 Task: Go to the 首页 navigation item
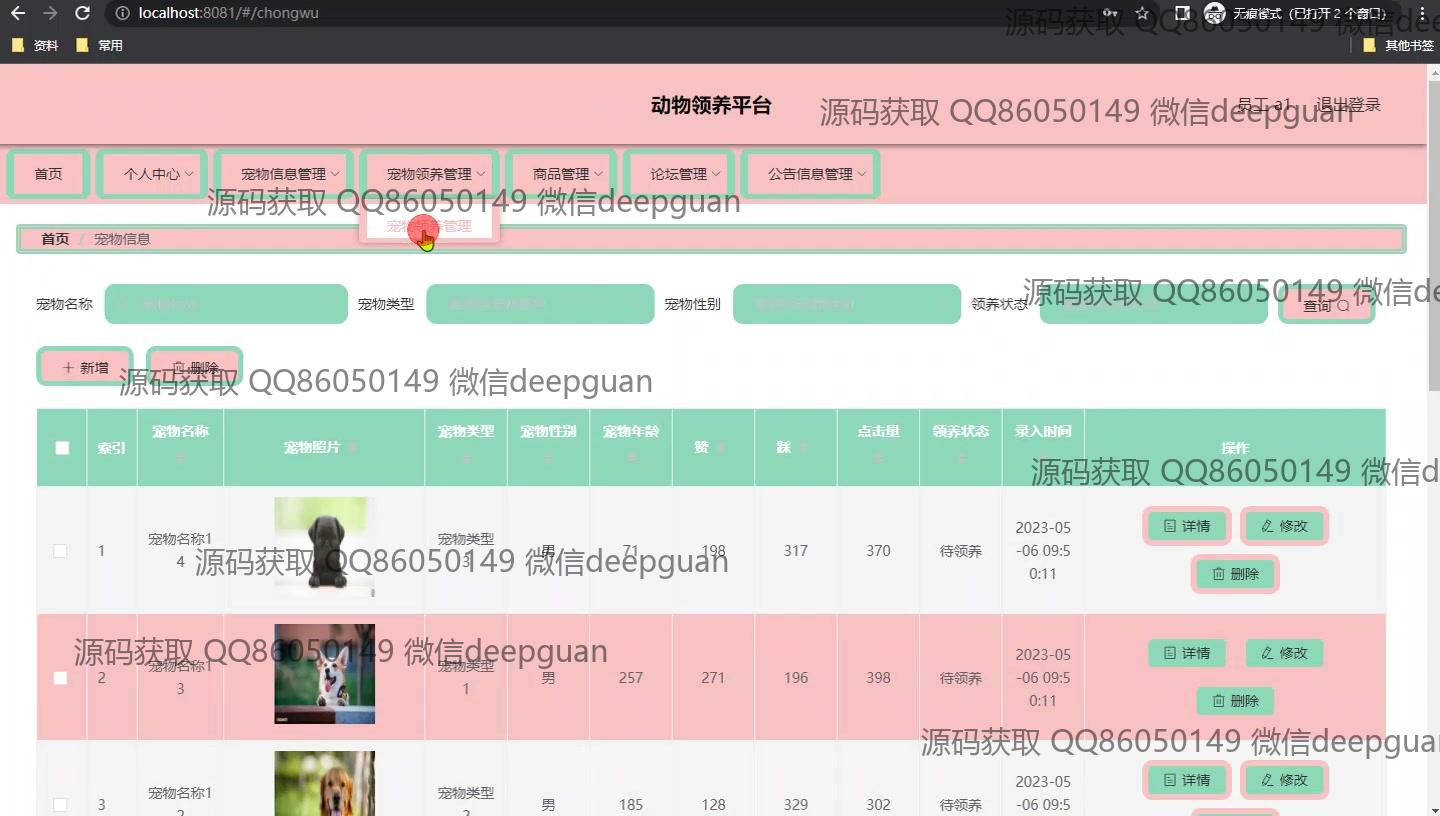pos(48,174)
